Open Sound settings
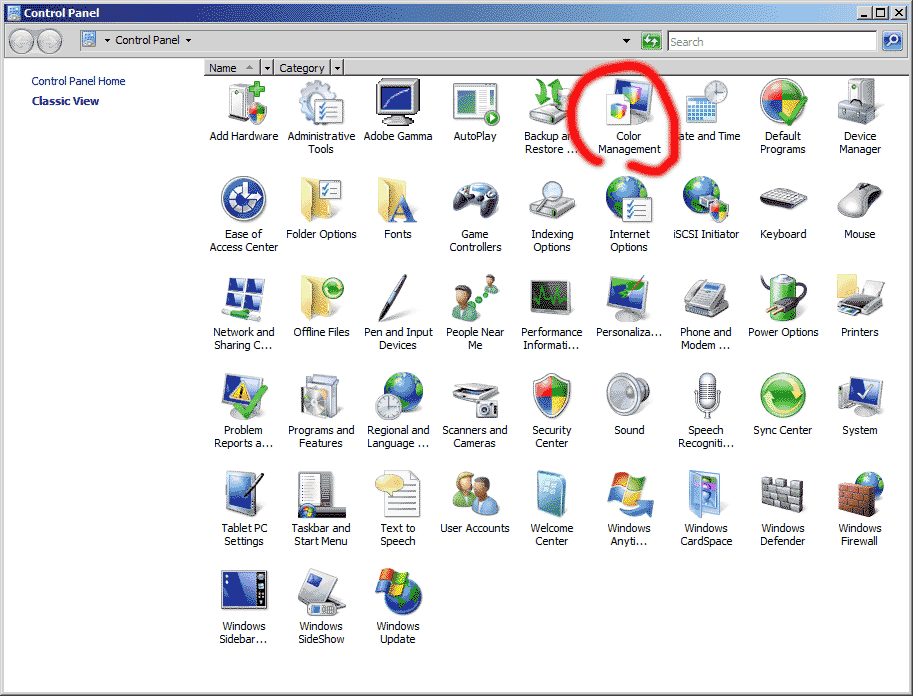The width and height of the screenshot is (913, 696). coord(629,405)
